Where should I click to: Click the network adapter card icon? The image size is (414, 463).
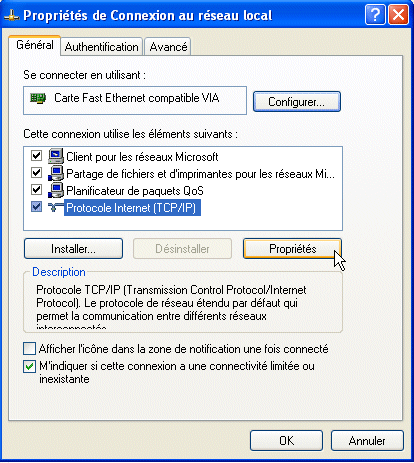38,98
